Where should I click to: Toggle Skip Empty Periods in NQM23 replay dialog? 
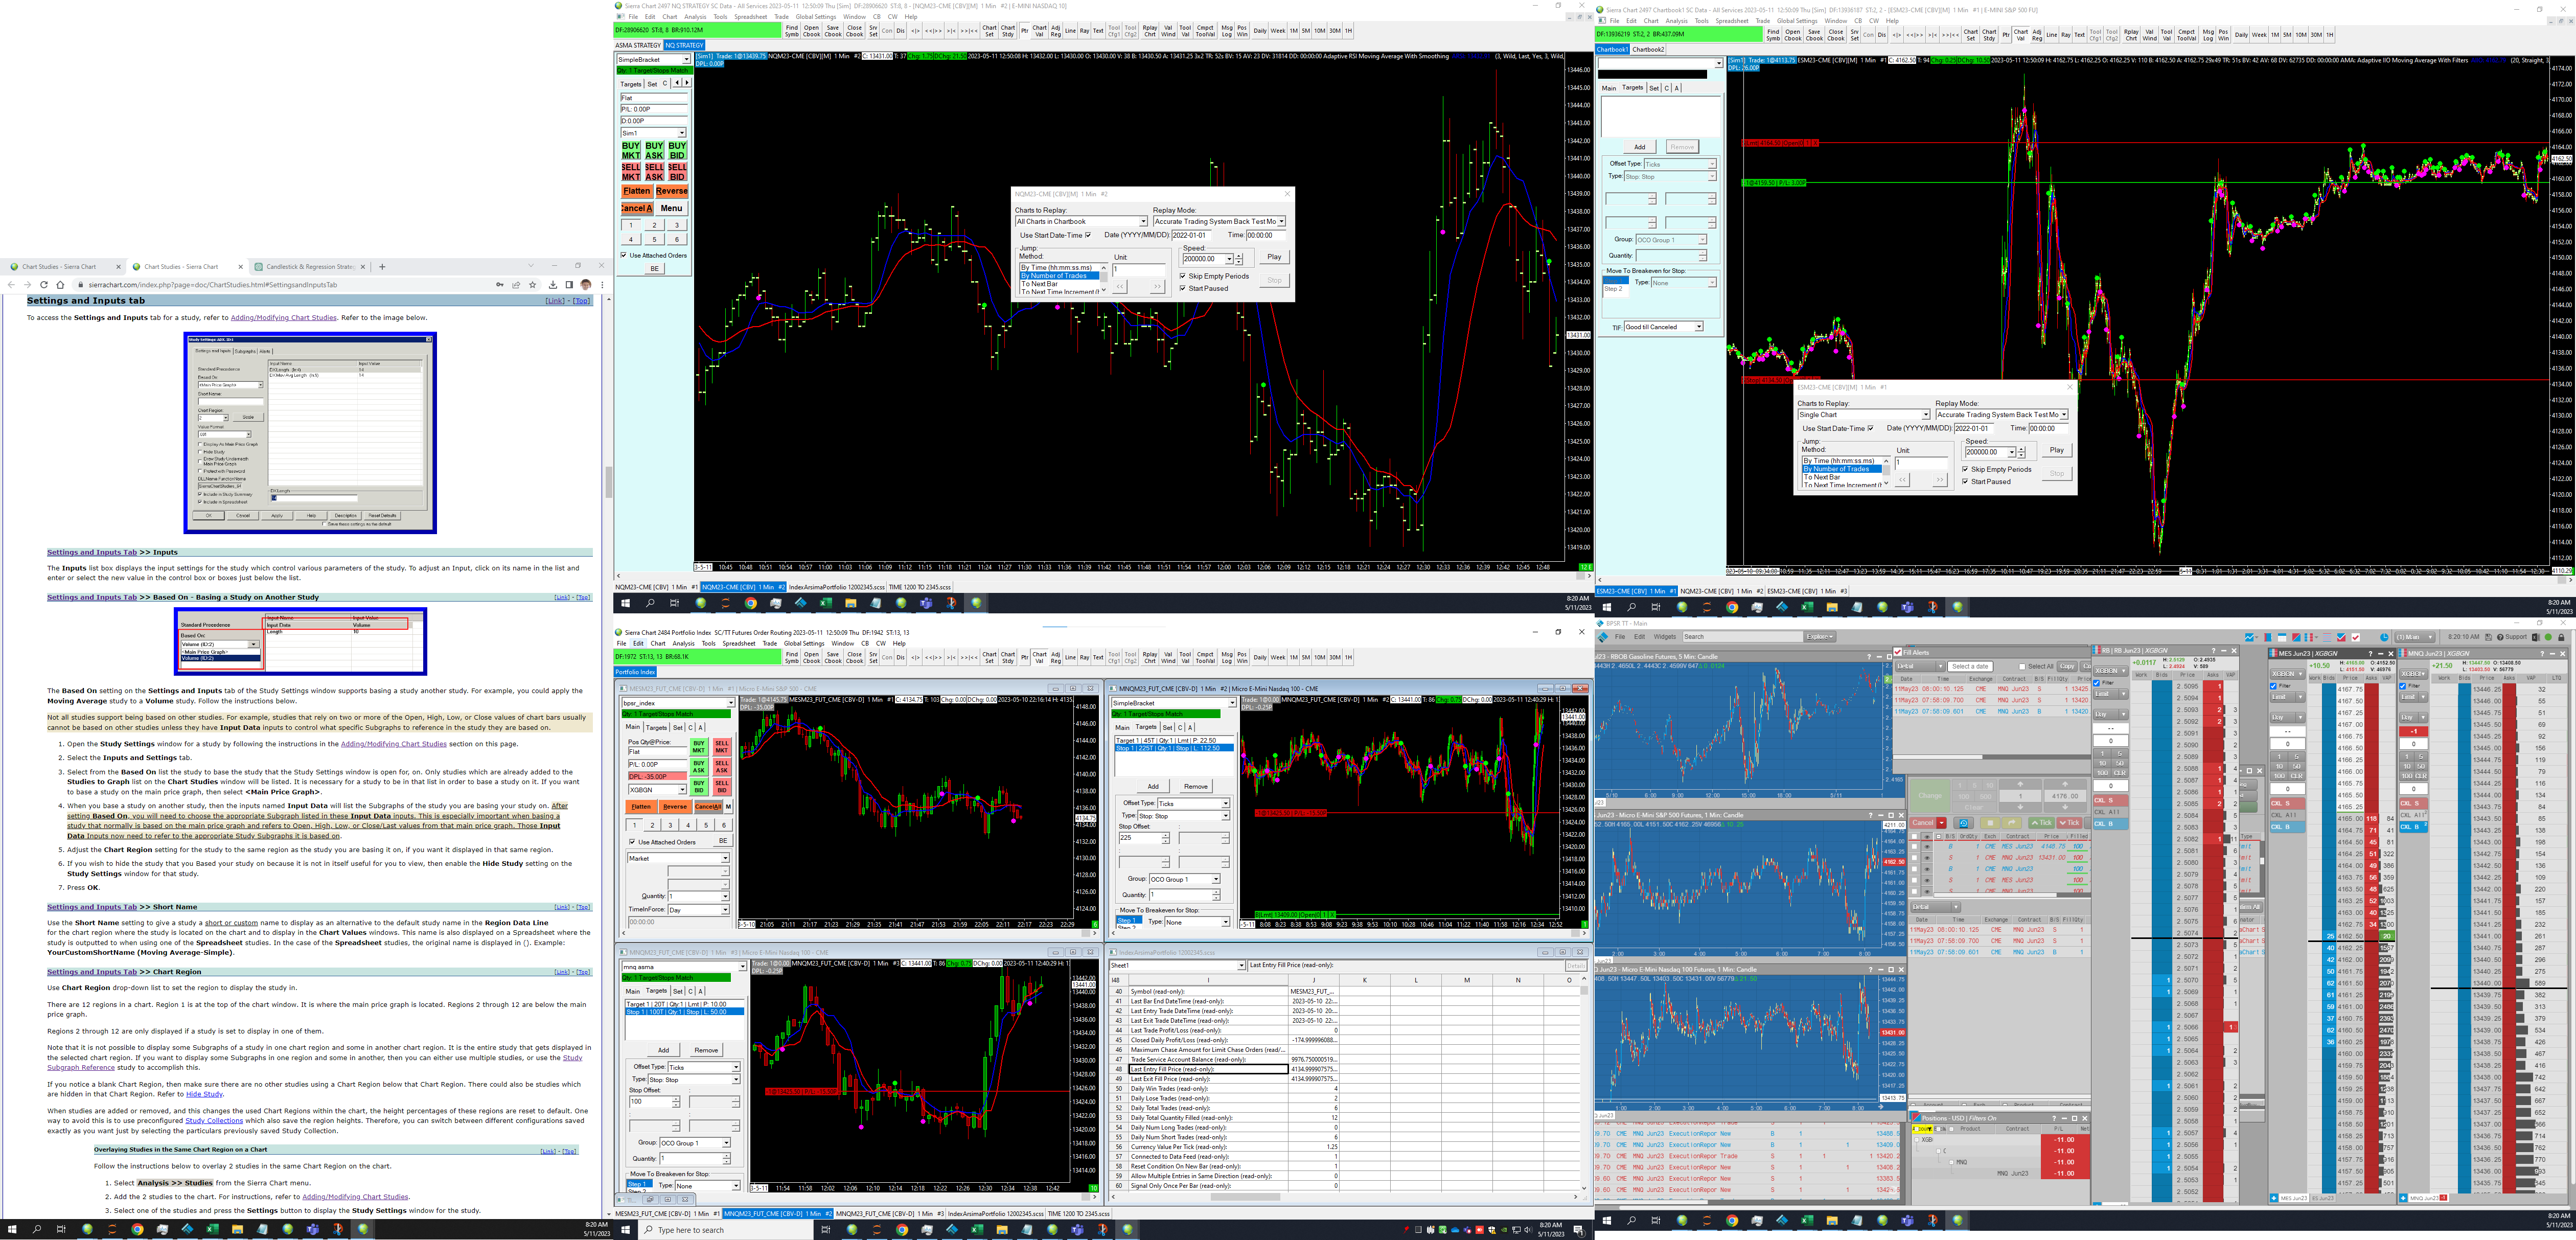[x=1183, y=276]
